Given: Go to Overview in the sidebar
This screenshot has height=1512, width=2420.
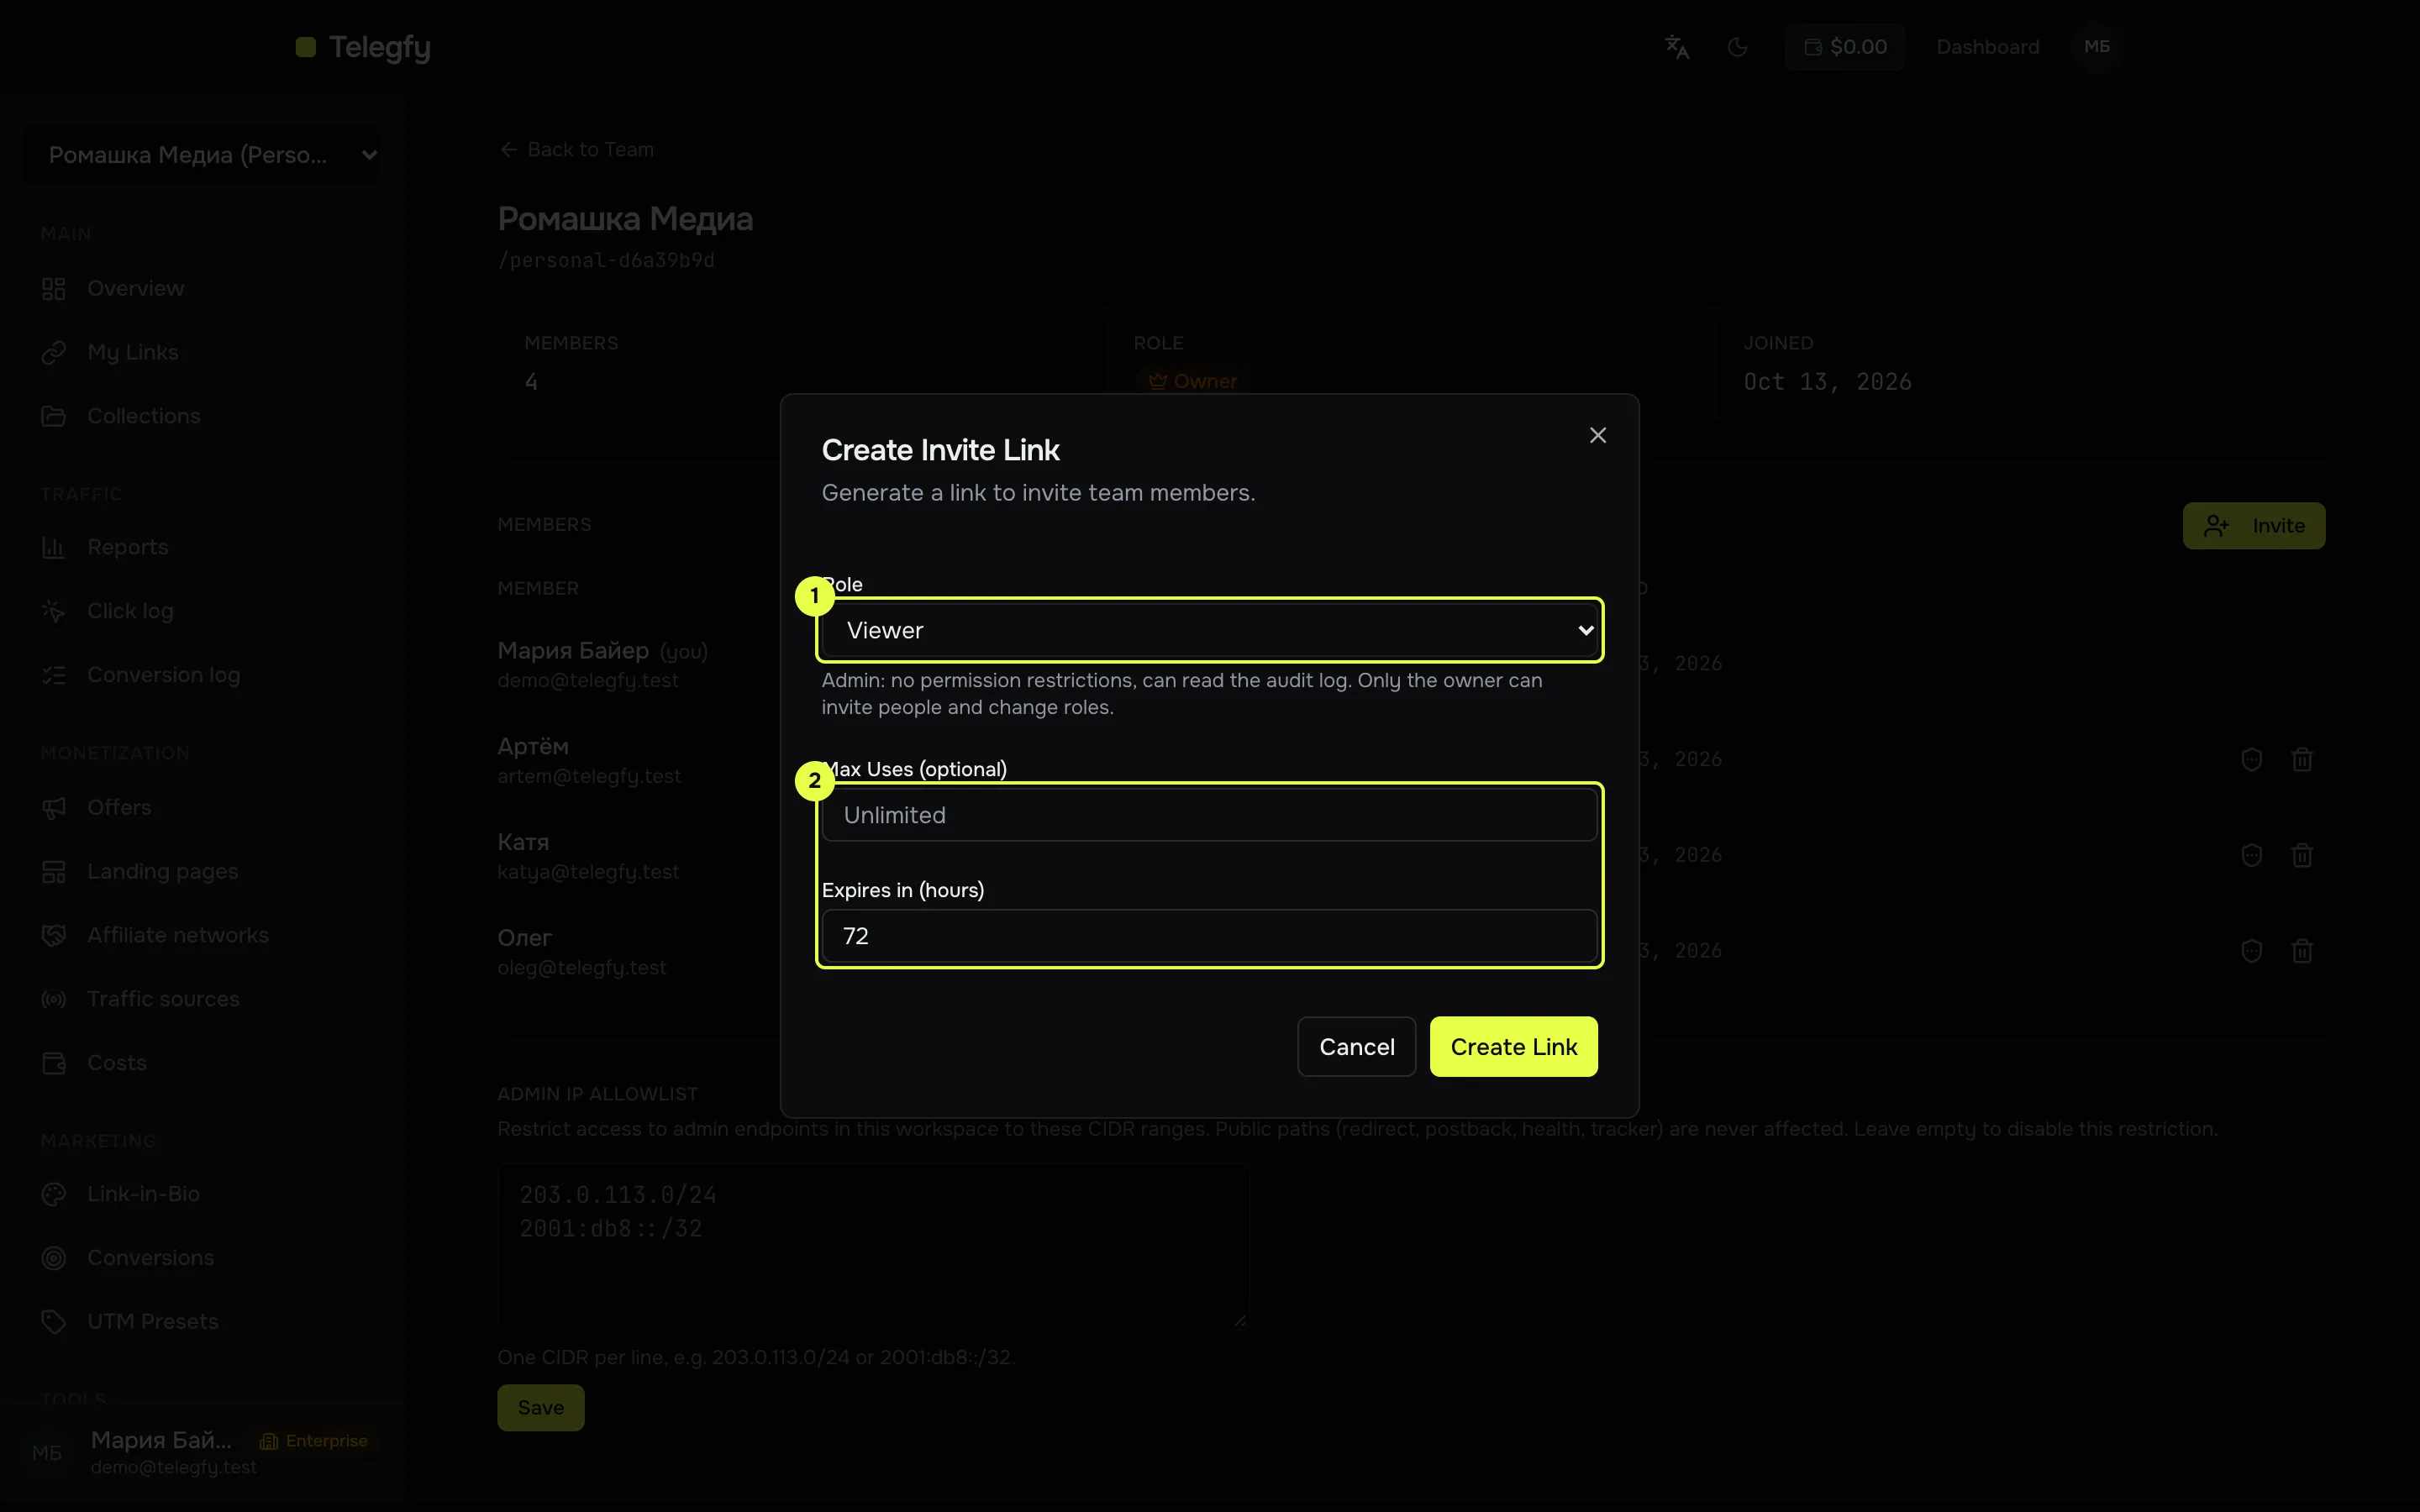Looking at the screenshot, I should (135, 289).
